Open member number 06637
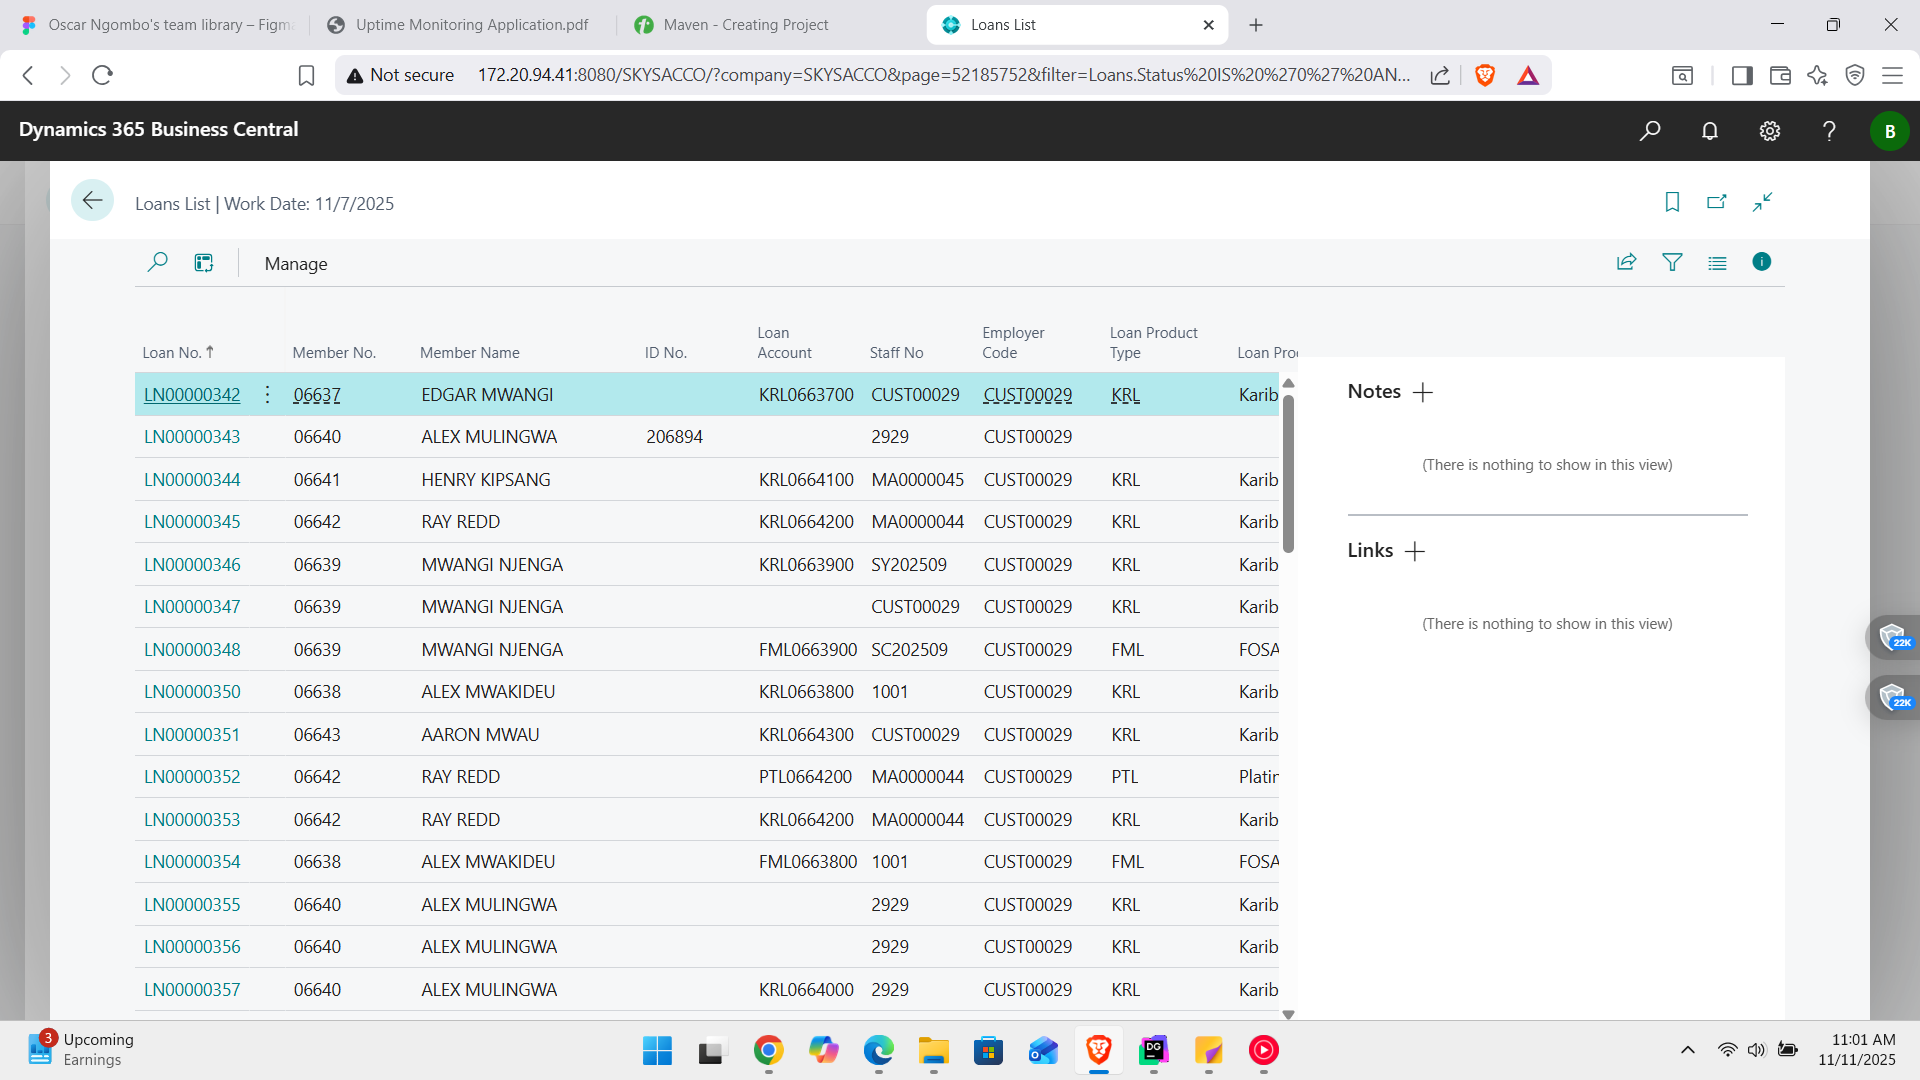The width and height of the screenshot is (1920, 1080). coord(316,394)
